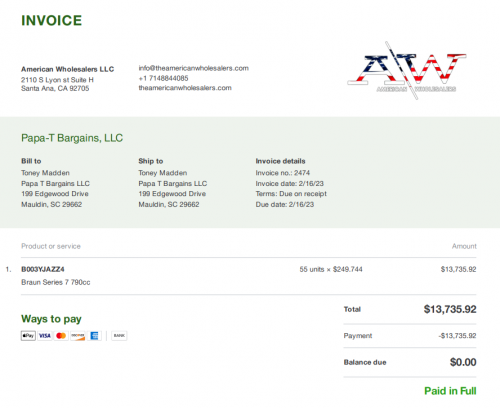500x408 pixels.
Task: Select the Visa card icon
Action: point(45,336)
